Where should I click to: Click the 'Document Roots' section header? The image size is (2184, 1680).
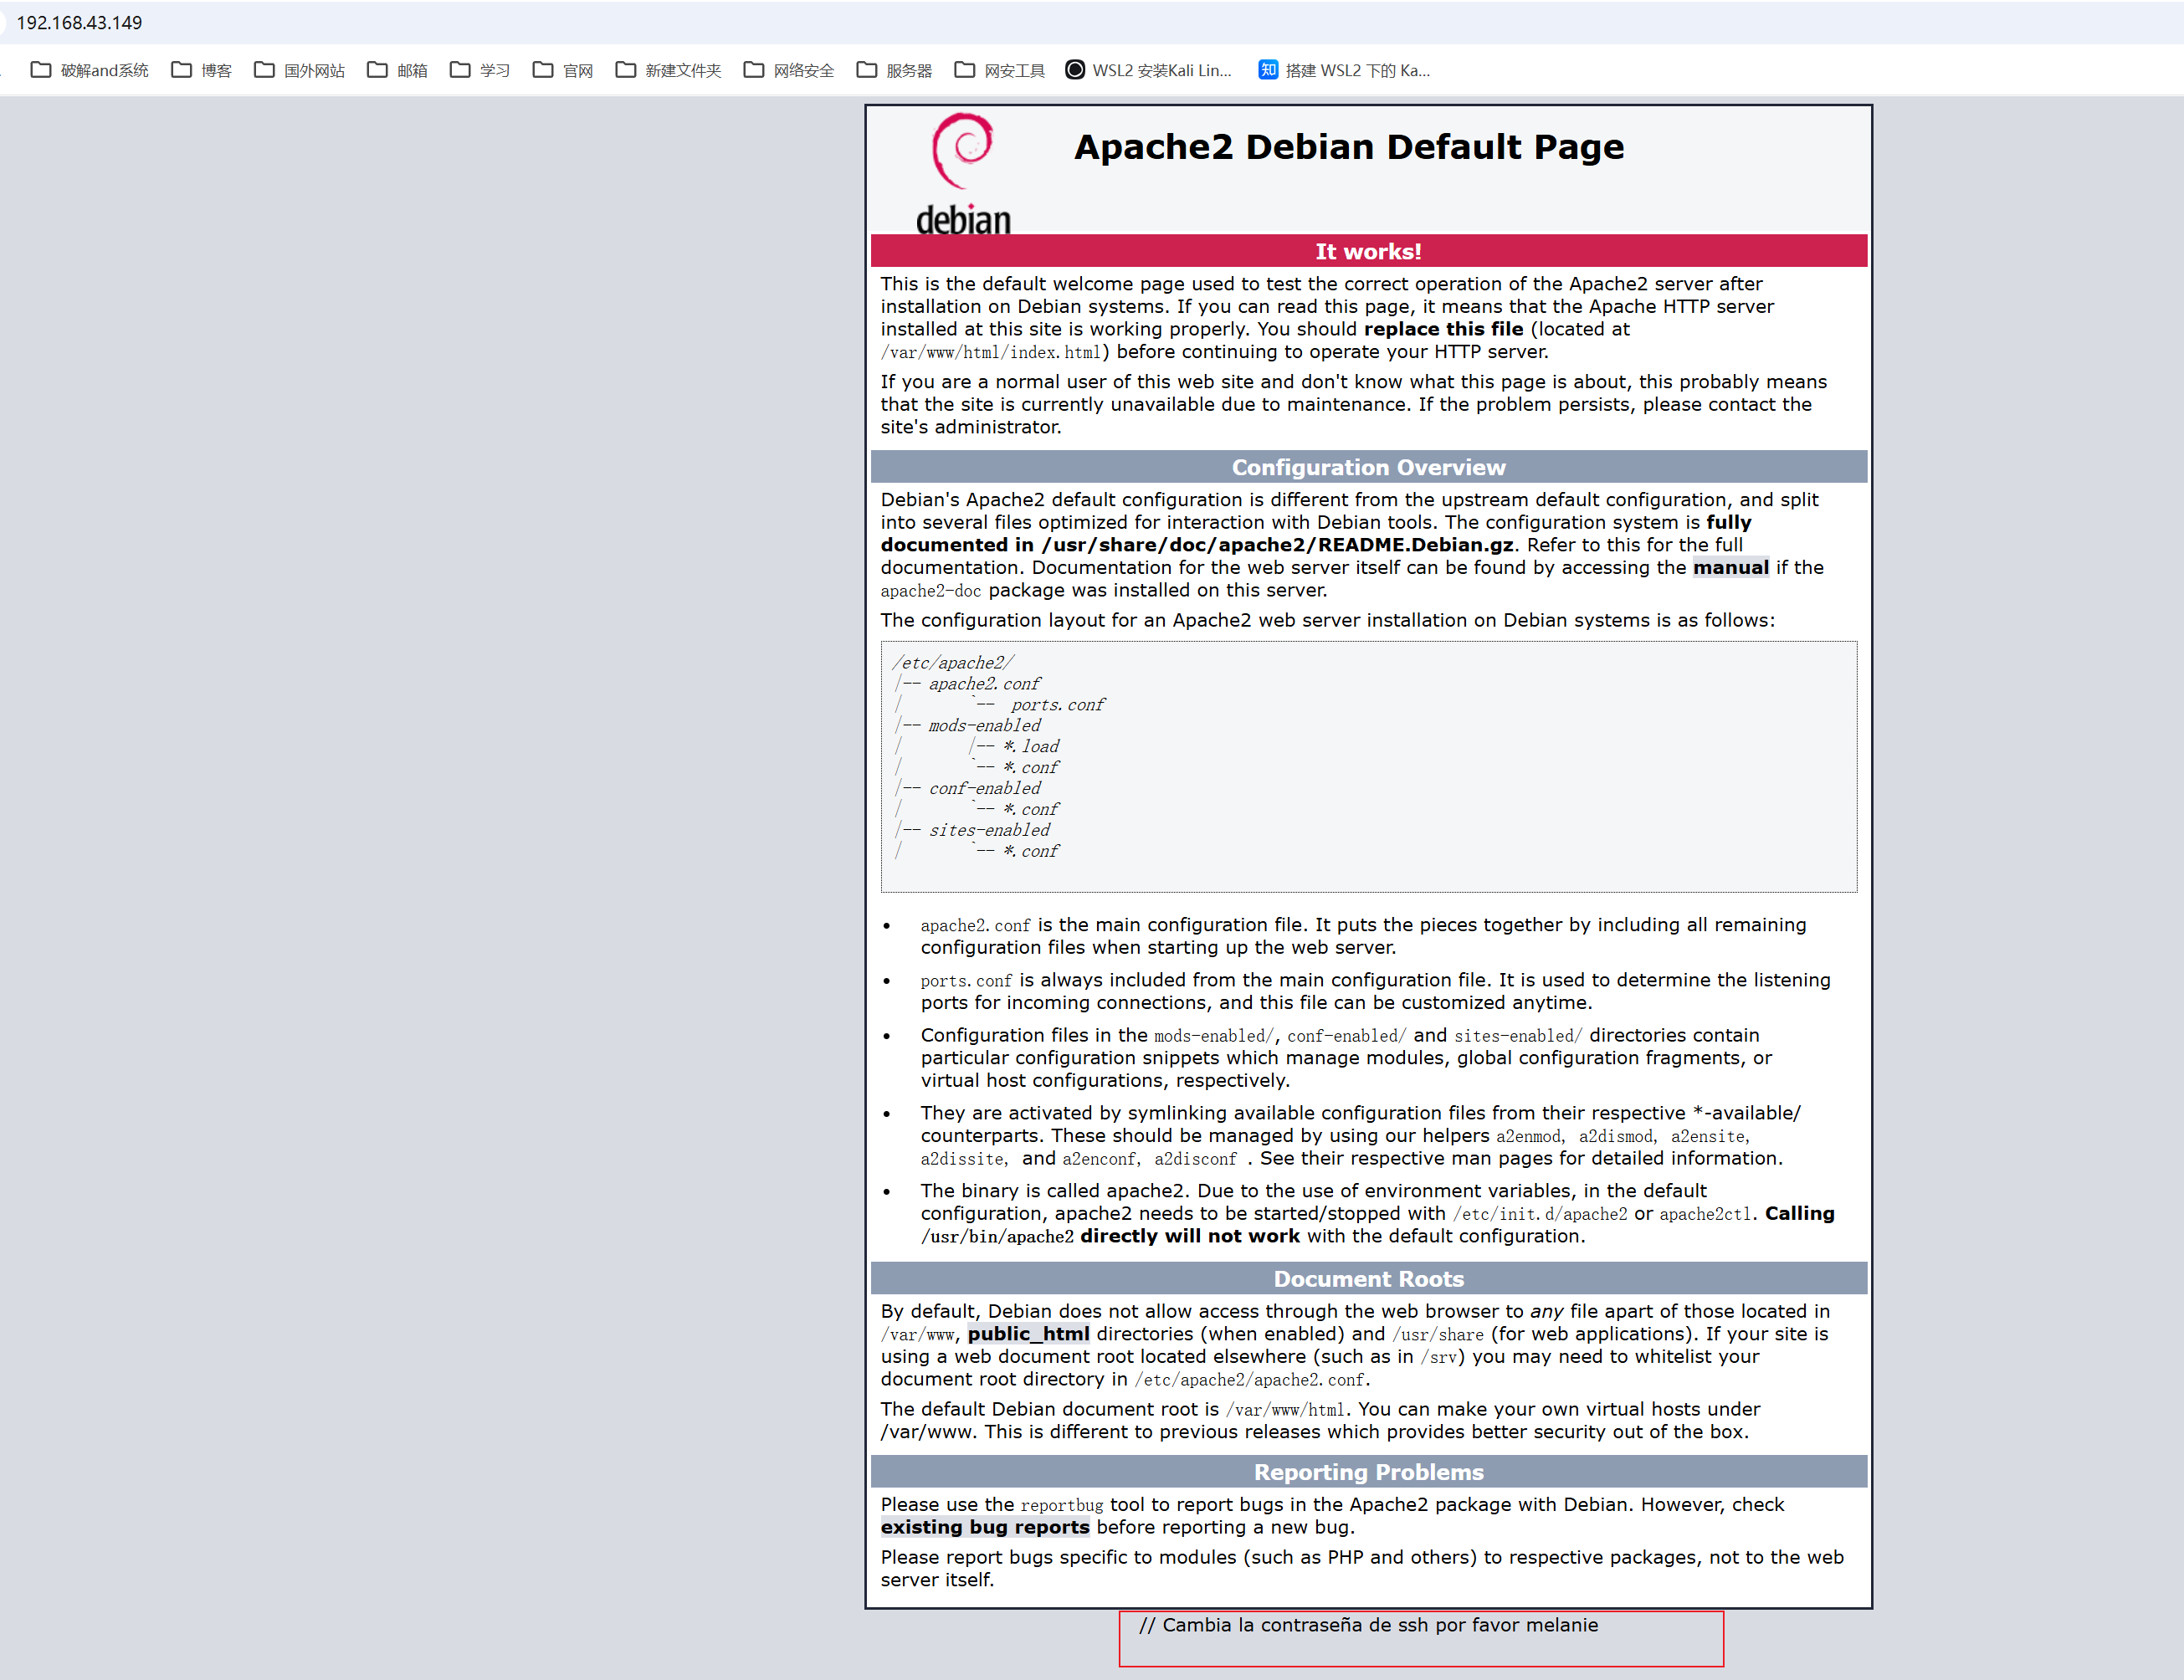point(1369,1279)
